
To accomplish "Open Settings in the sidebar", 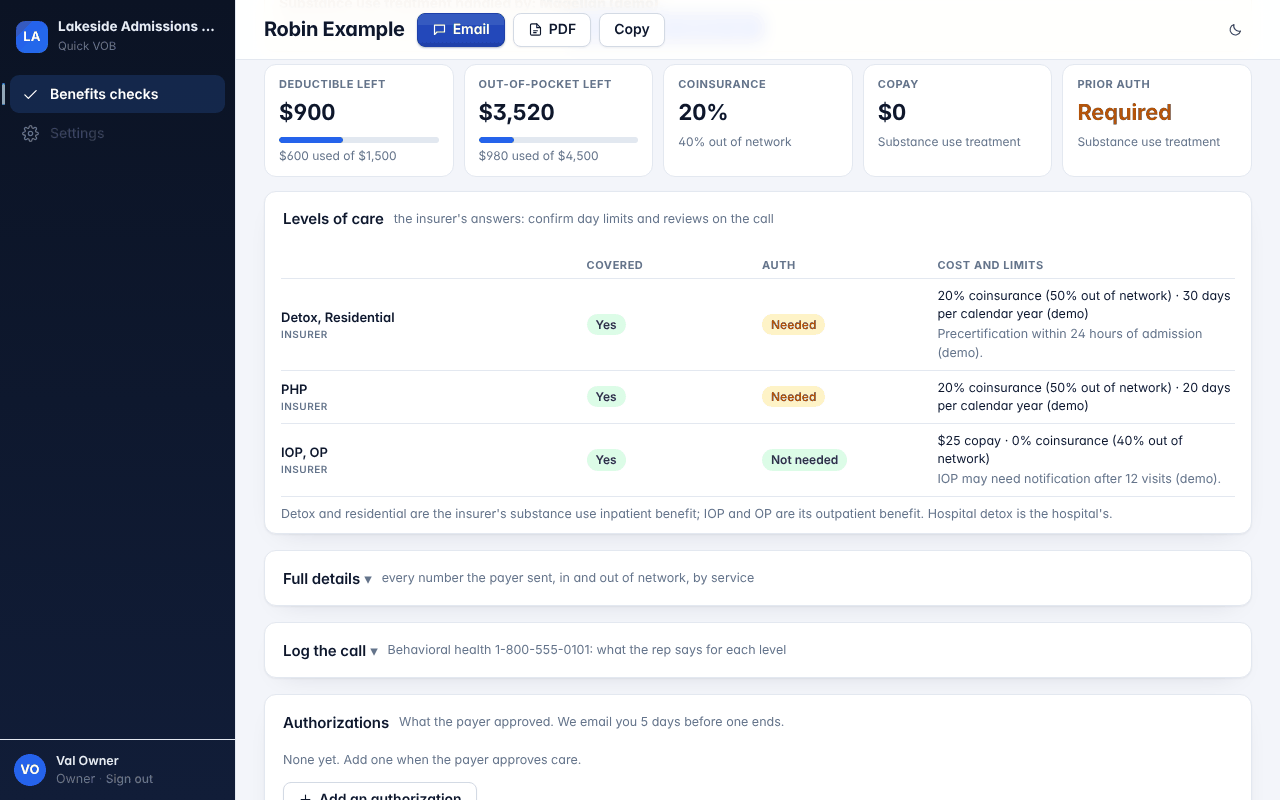I will click(x=117, y=133).
